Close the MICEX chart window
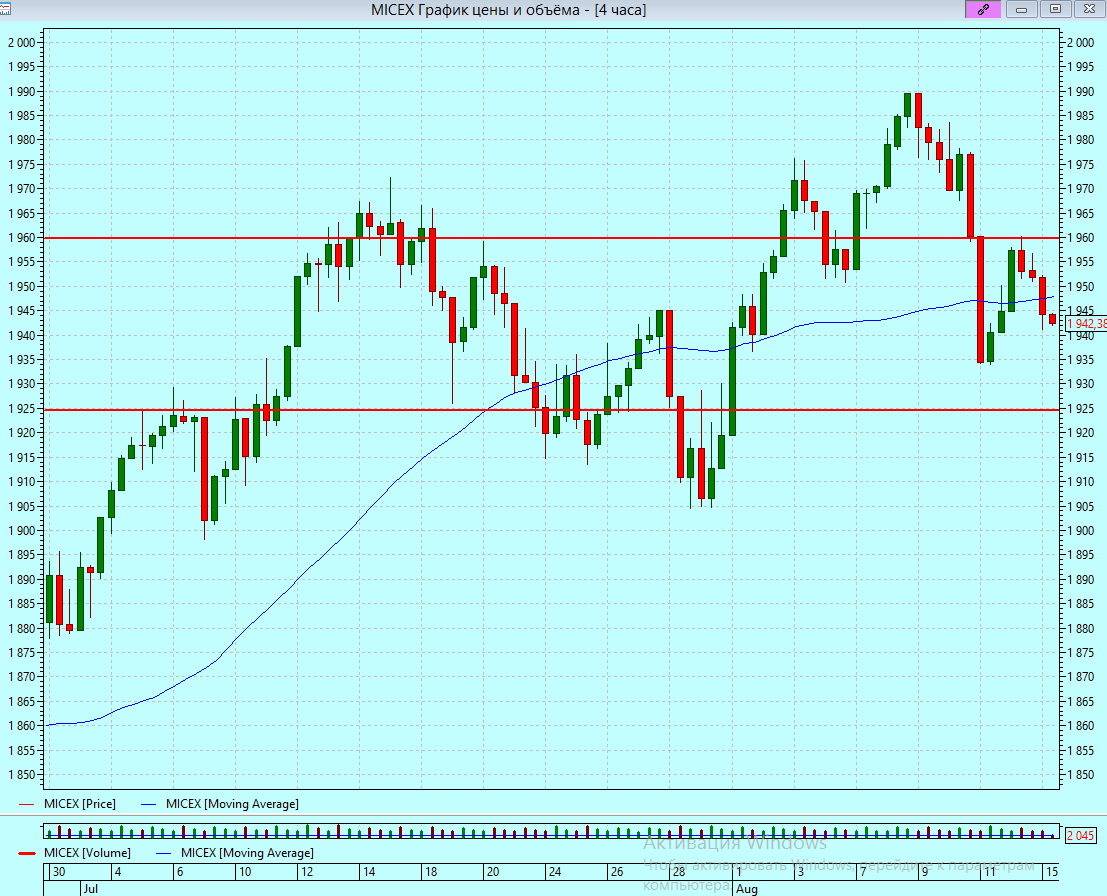This screenshot has height=896, width=1107. click(x=1089, y=9)
